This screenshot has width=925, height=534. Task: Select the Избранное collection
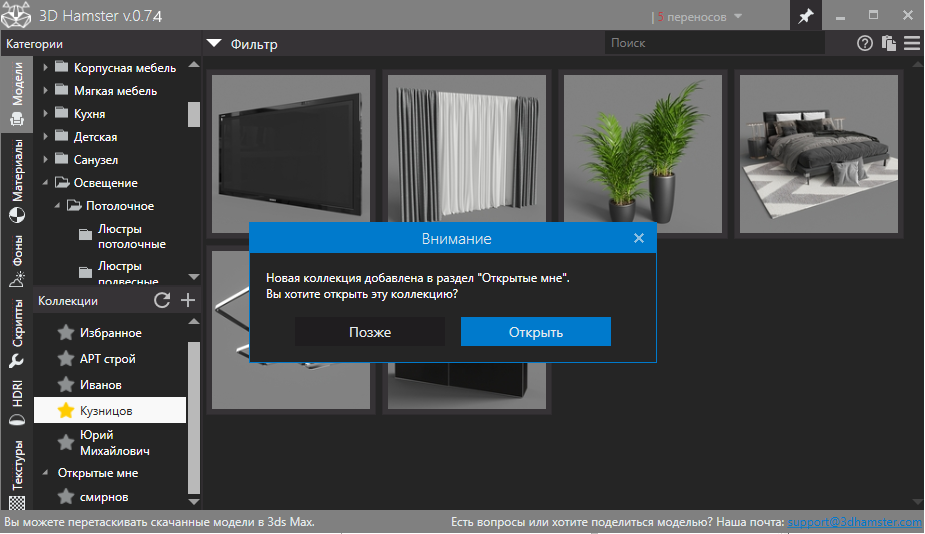point(110,333)
